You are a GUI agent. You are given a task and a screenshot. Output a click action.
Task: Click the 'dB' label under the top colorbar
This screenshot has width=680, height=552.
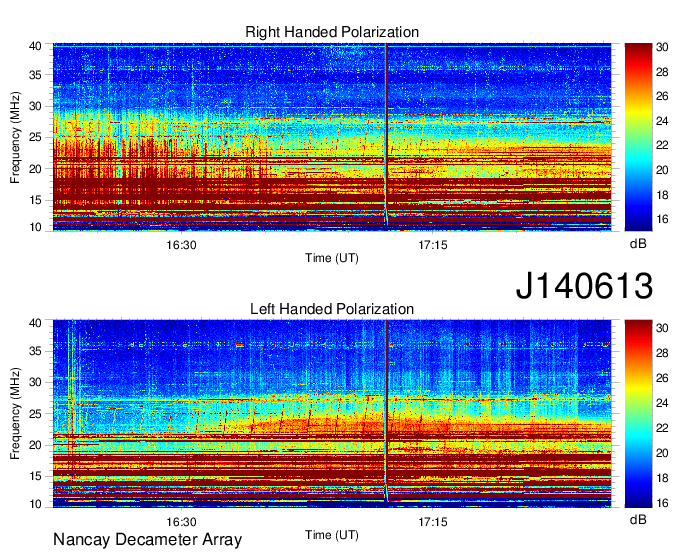tap(638, 244)
